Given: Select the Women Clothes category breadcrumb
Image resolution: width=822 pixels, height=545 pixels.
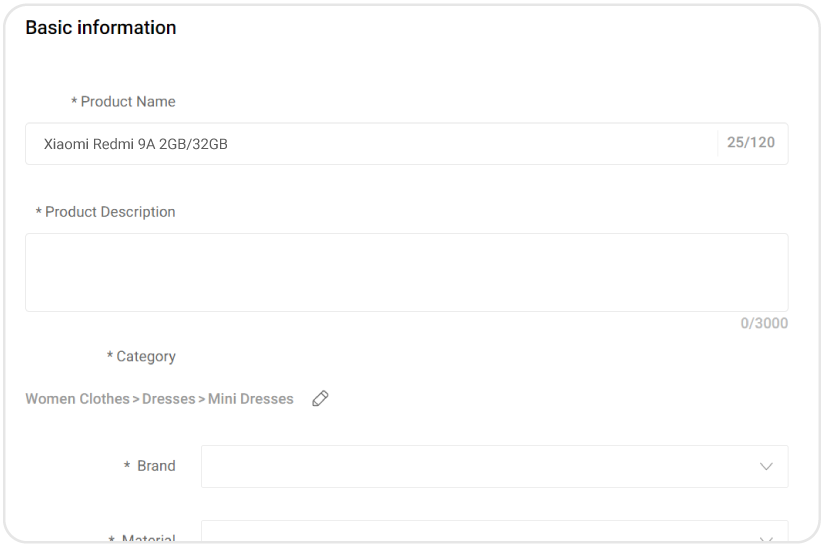Looking at the screenshot, I should [x=77, y=398].
